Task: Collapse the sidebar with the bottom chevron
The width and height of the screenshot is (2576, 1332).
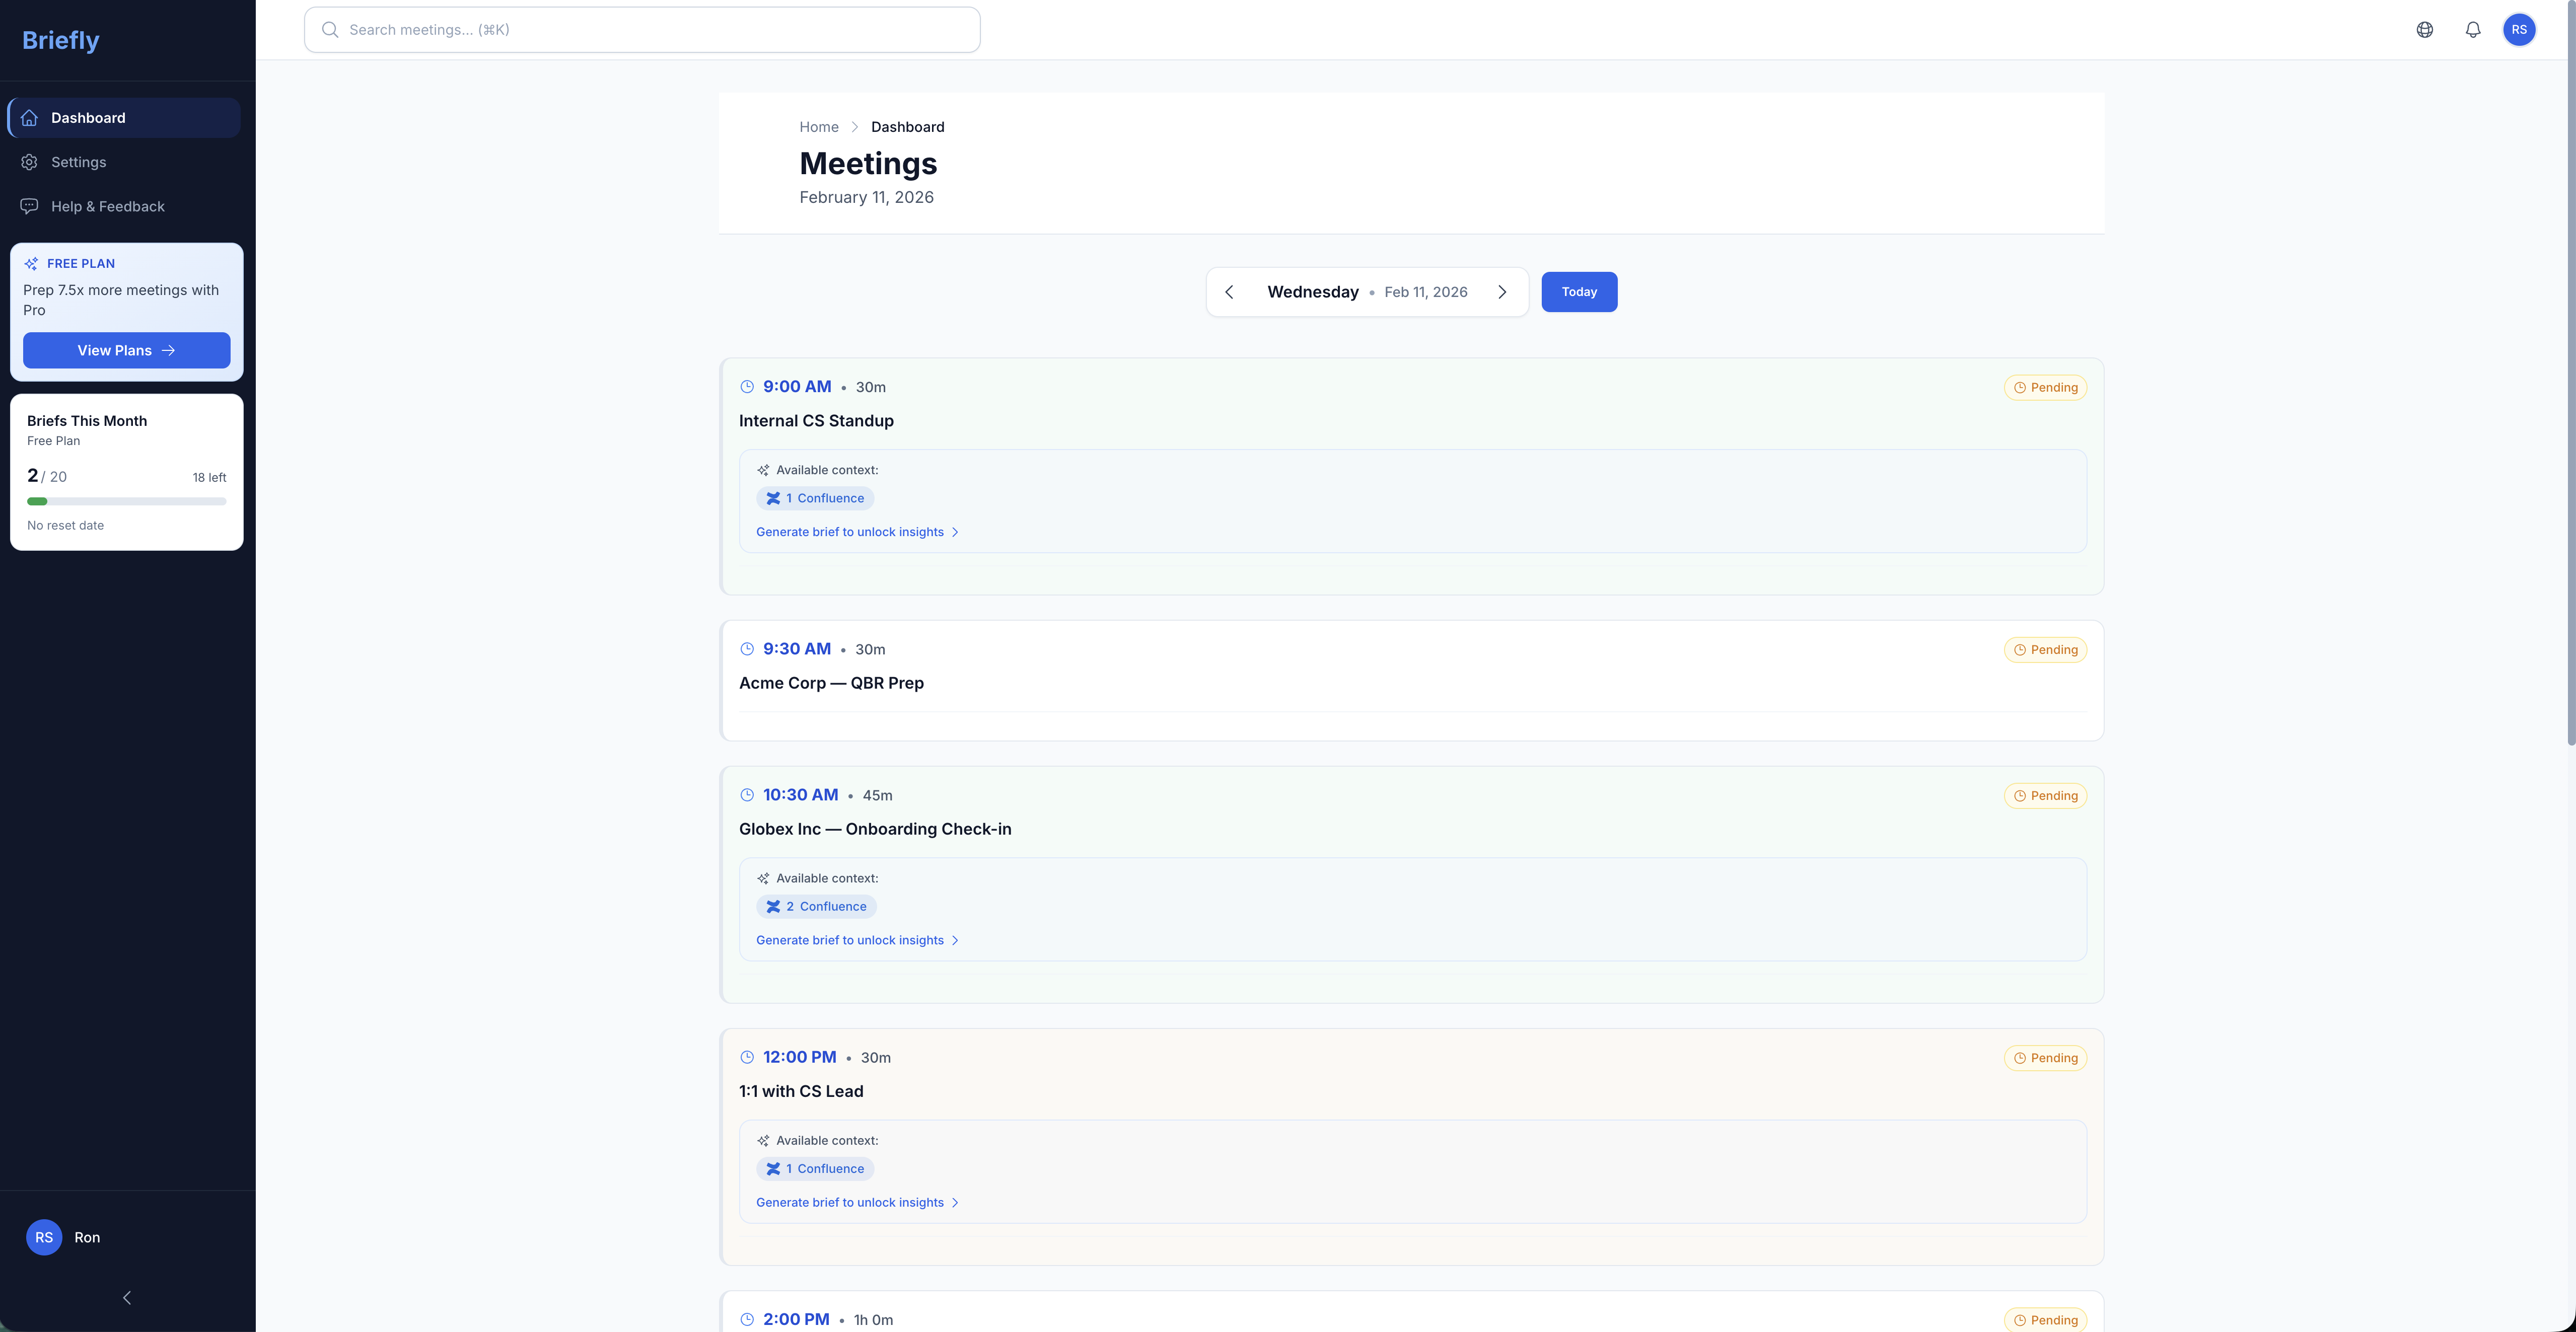Action: pos(126,1297)
